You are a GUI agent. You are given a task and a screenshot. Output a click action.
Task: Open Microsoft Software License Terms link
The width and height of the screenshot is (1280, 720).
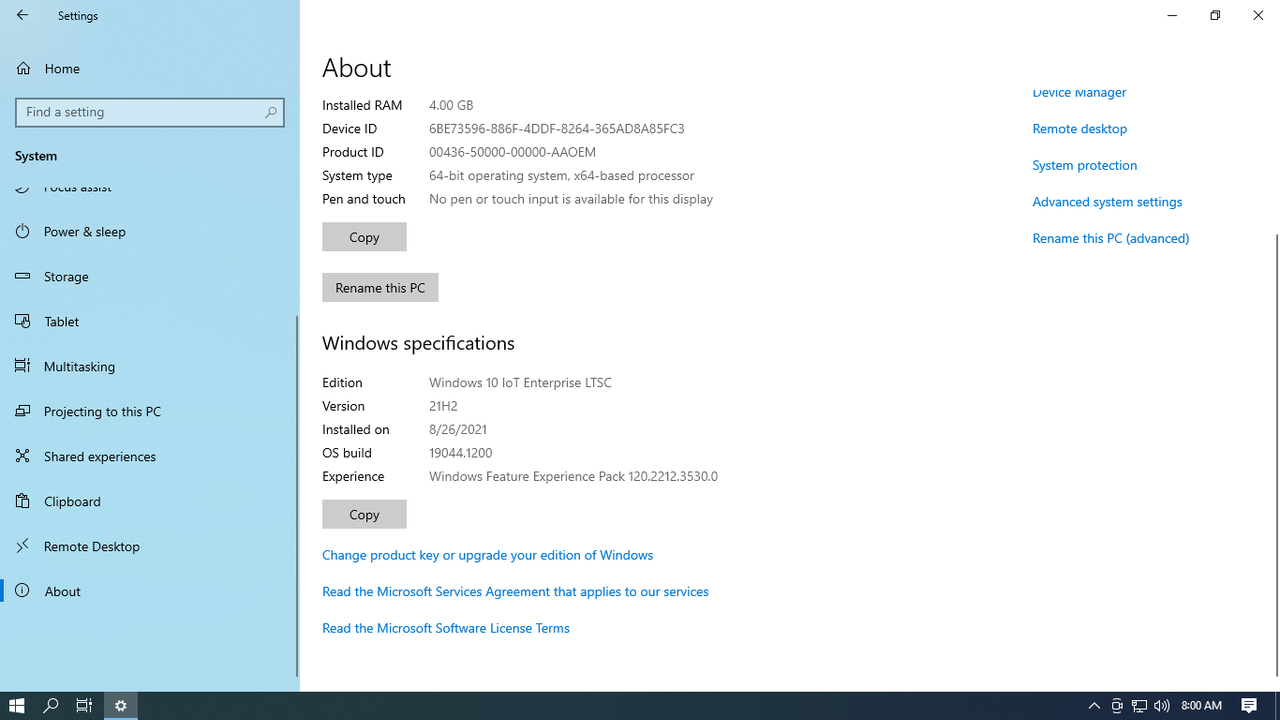(446, 628)
